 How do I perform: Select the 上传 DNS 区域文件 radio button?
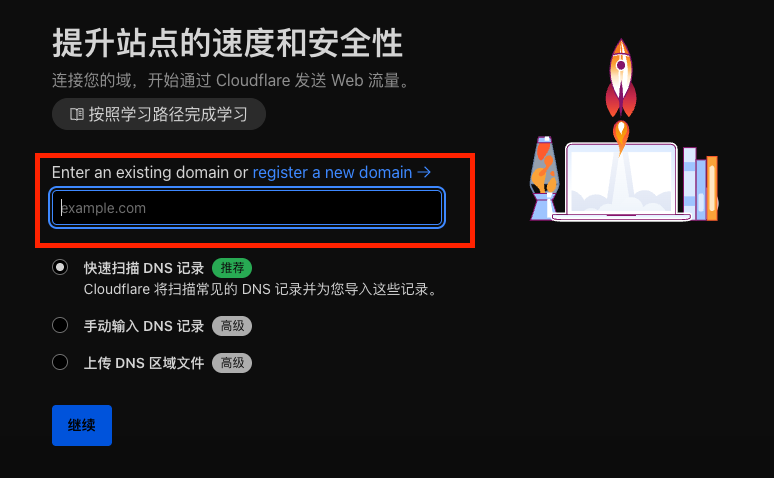[60, 362]
